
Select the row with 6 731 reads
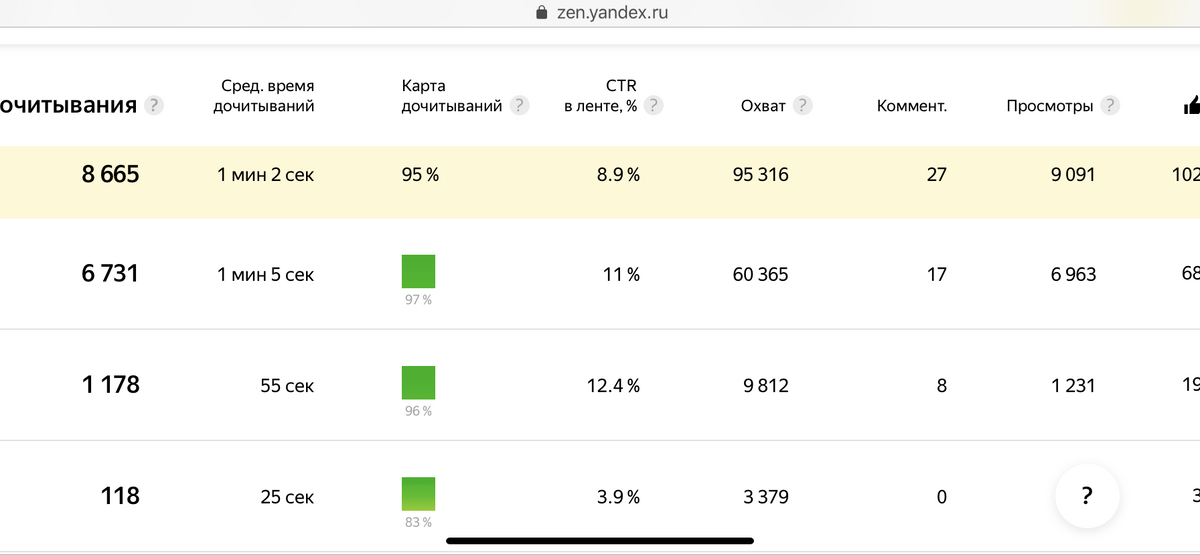(x=600, y=274)
